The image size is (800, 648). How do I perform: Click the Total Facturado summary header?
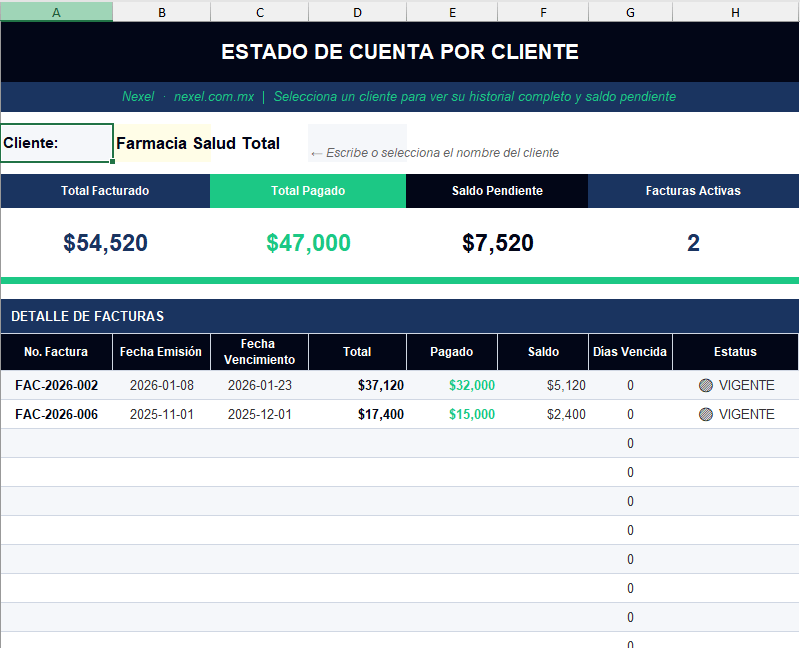point(105,191)
